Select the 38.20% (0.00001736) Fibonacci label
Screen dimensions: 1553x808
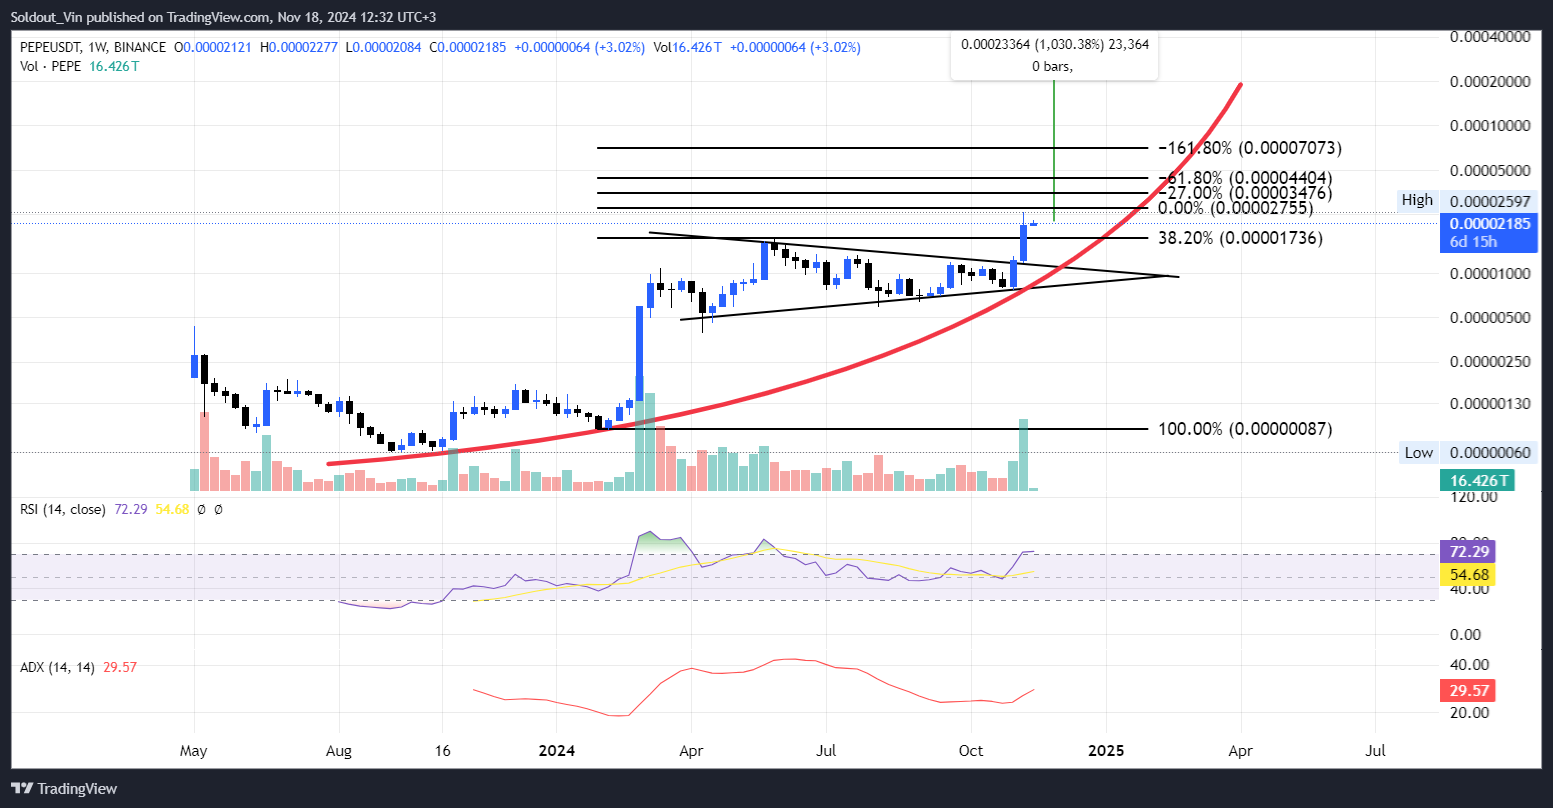(x=1240, y=238)
